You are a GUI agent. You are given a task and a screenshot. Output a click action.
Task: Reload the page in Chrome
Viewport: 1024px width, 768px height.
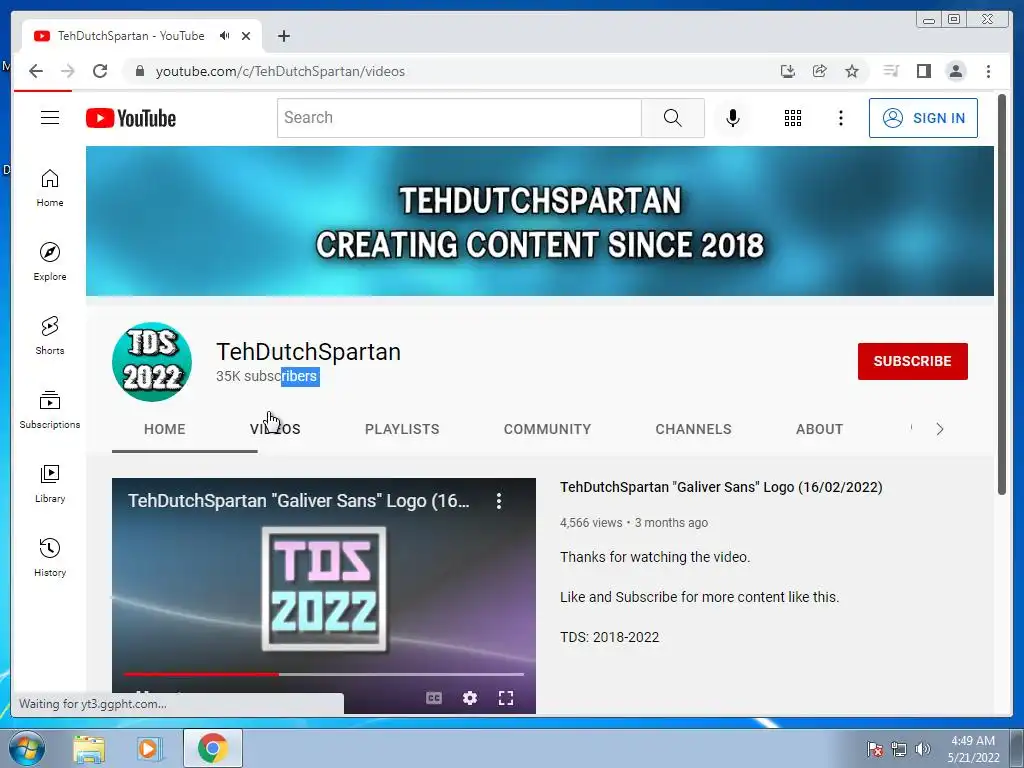[100, 71]
